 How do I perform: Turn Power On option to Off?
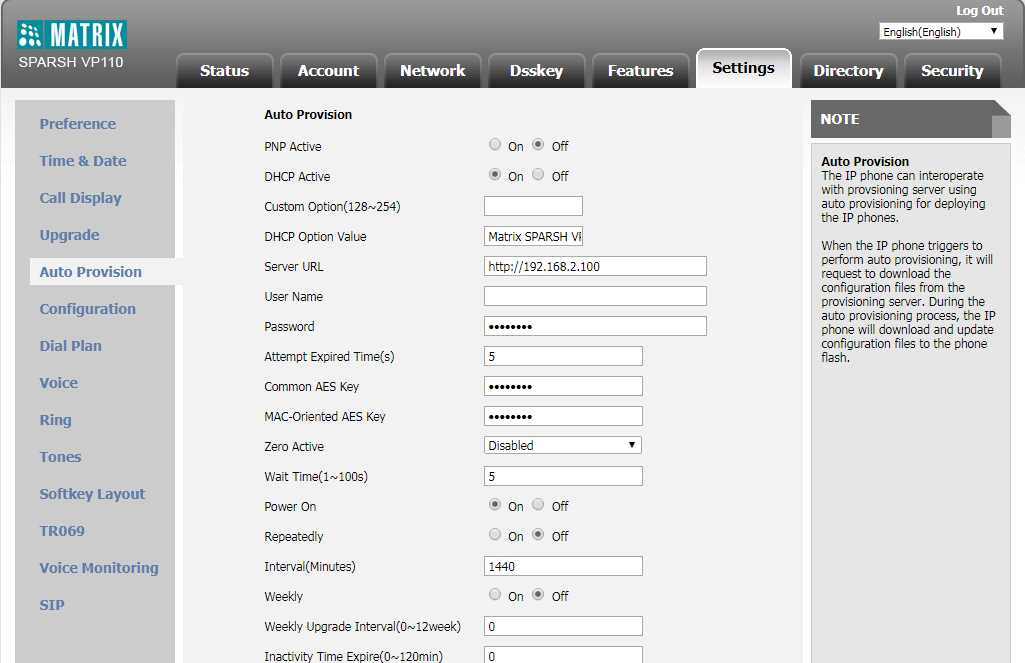click(x=538, y=505)
